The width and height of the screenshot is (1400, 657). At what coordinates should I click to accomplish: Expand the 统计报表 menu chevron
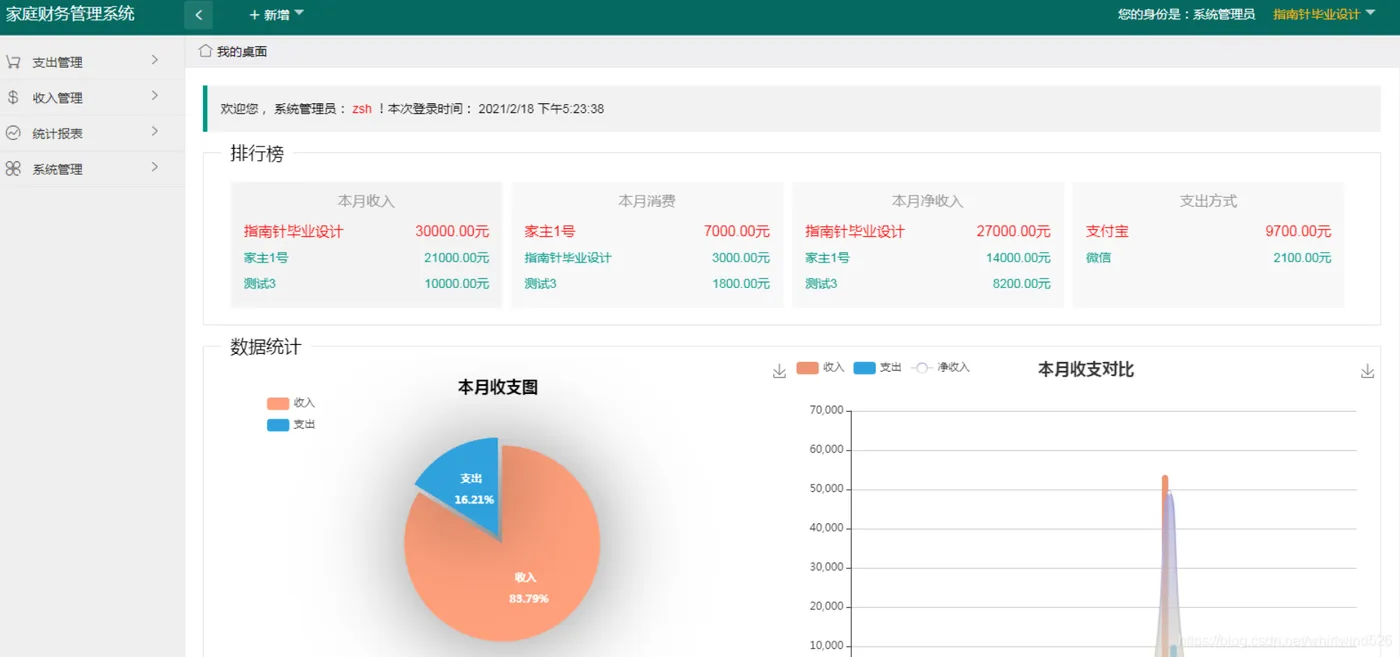tap(155, 132)
